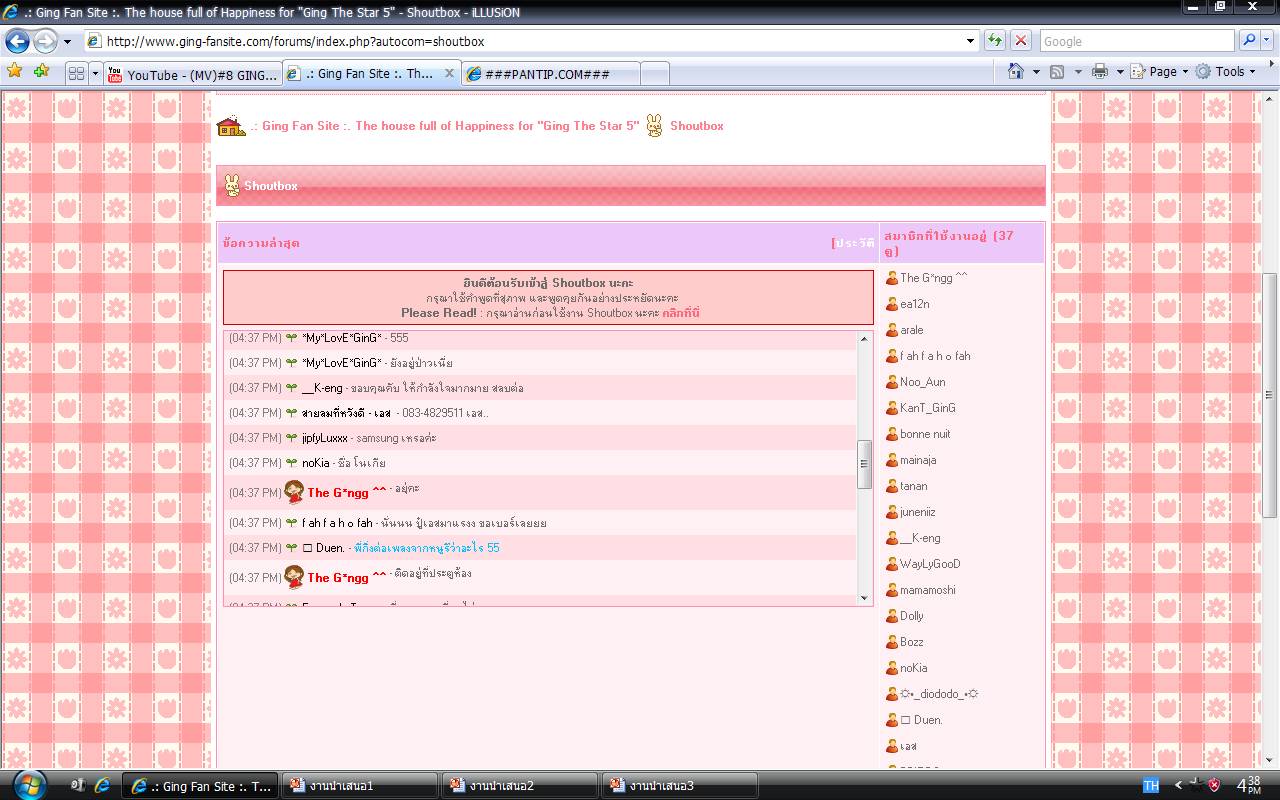Switch to the YouTube (MV)#8 GING tab
This screenshot has width=1280, height=800.
click(192, 74)
